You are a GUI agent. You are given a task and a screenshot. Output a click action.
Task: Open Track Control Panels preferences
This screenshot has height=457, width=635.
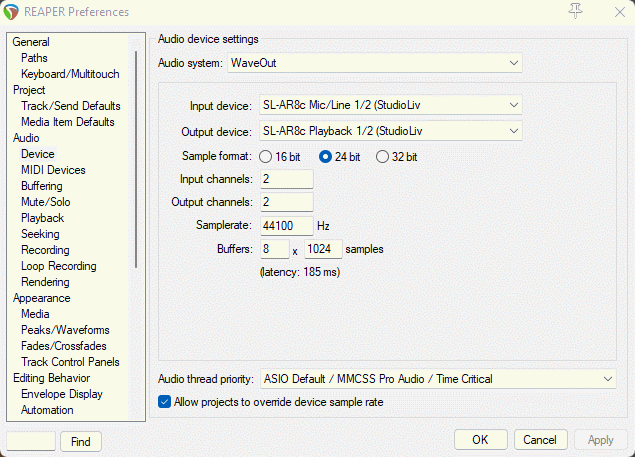(x=70, y=362)
